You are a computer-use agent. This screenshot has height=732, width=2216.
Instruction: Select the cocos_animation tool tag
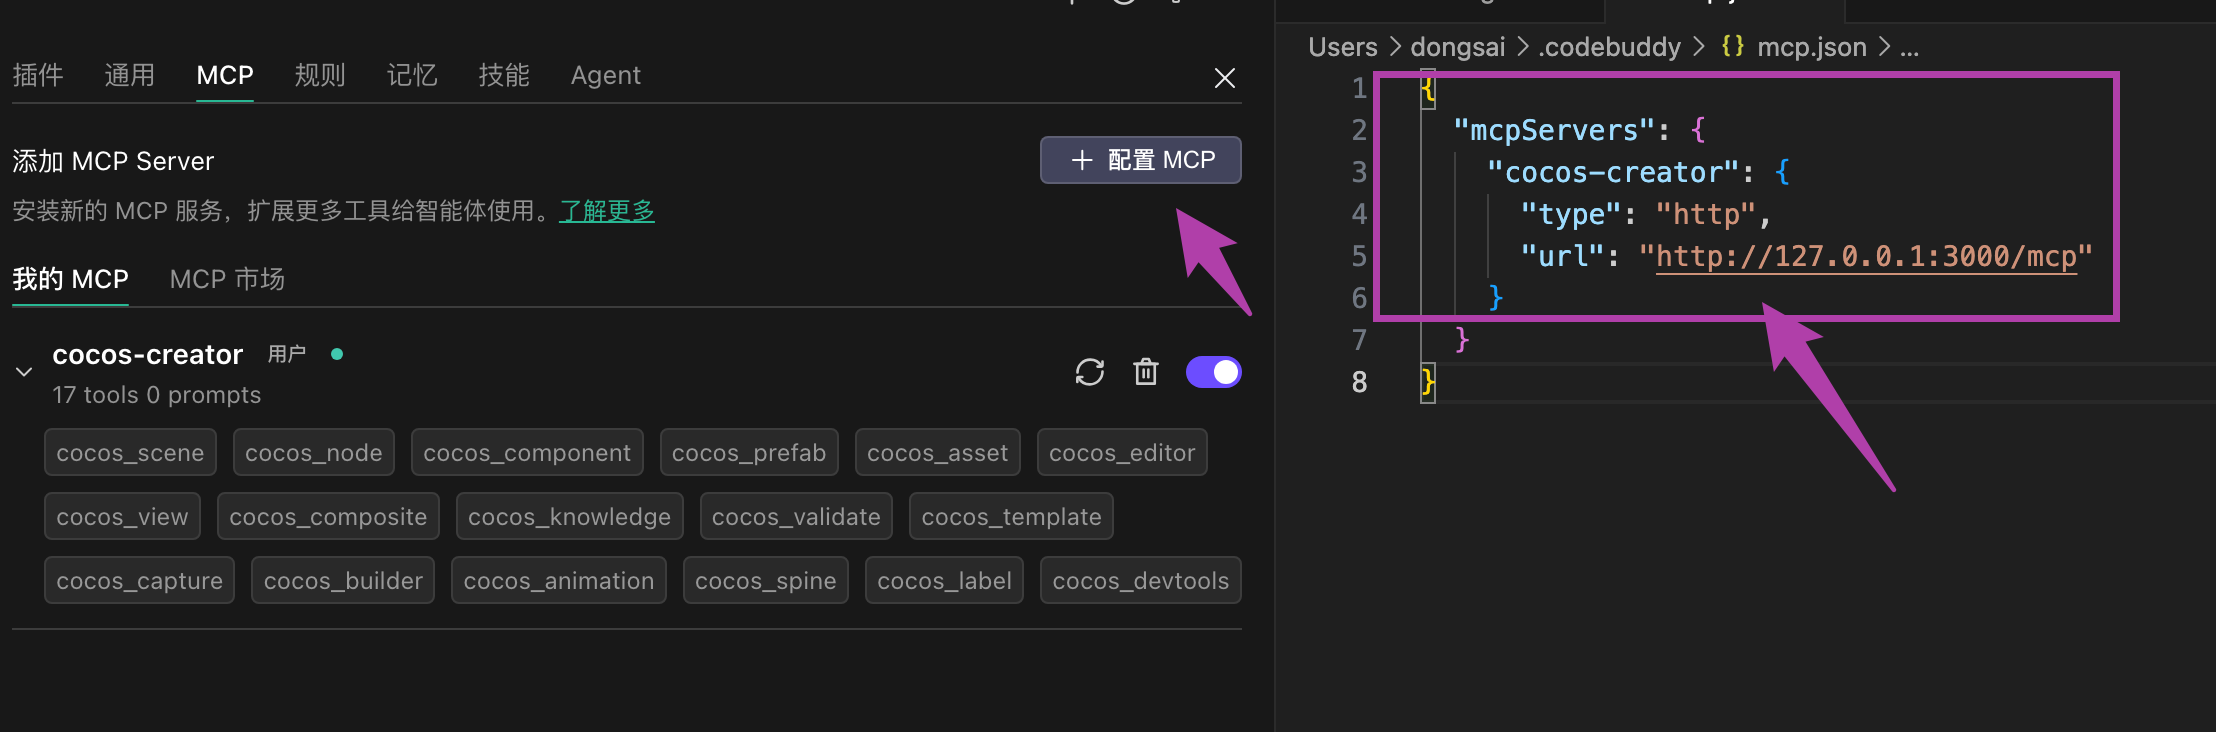(x=559, y=581)
